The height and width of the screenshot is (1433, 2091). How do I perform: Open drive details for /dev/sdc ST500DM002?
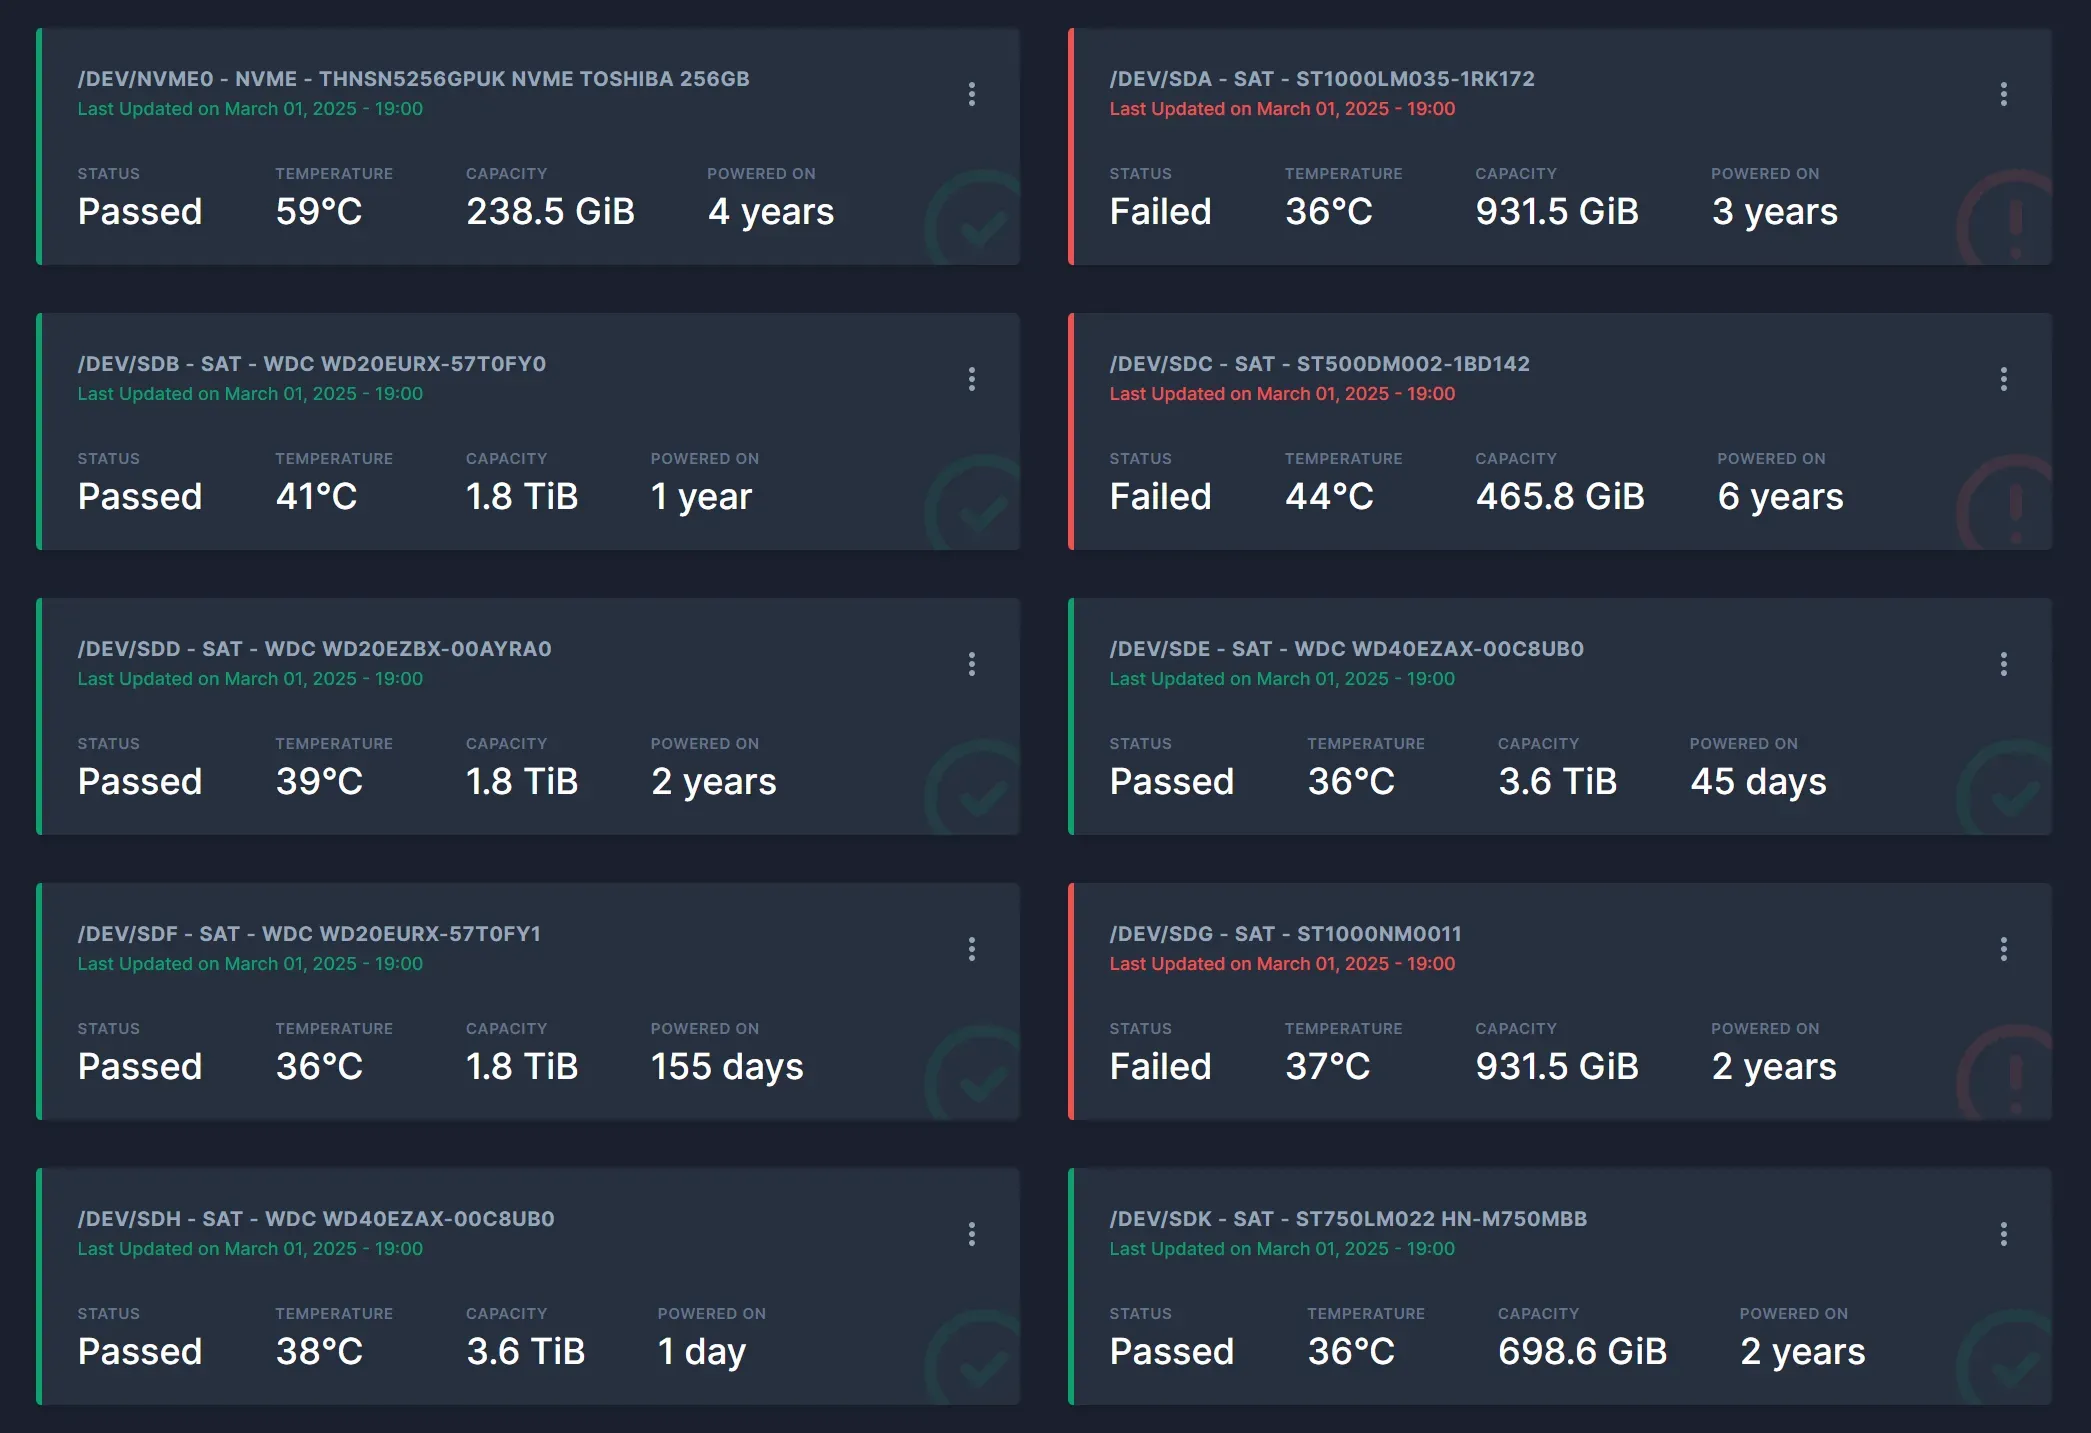1319,364
